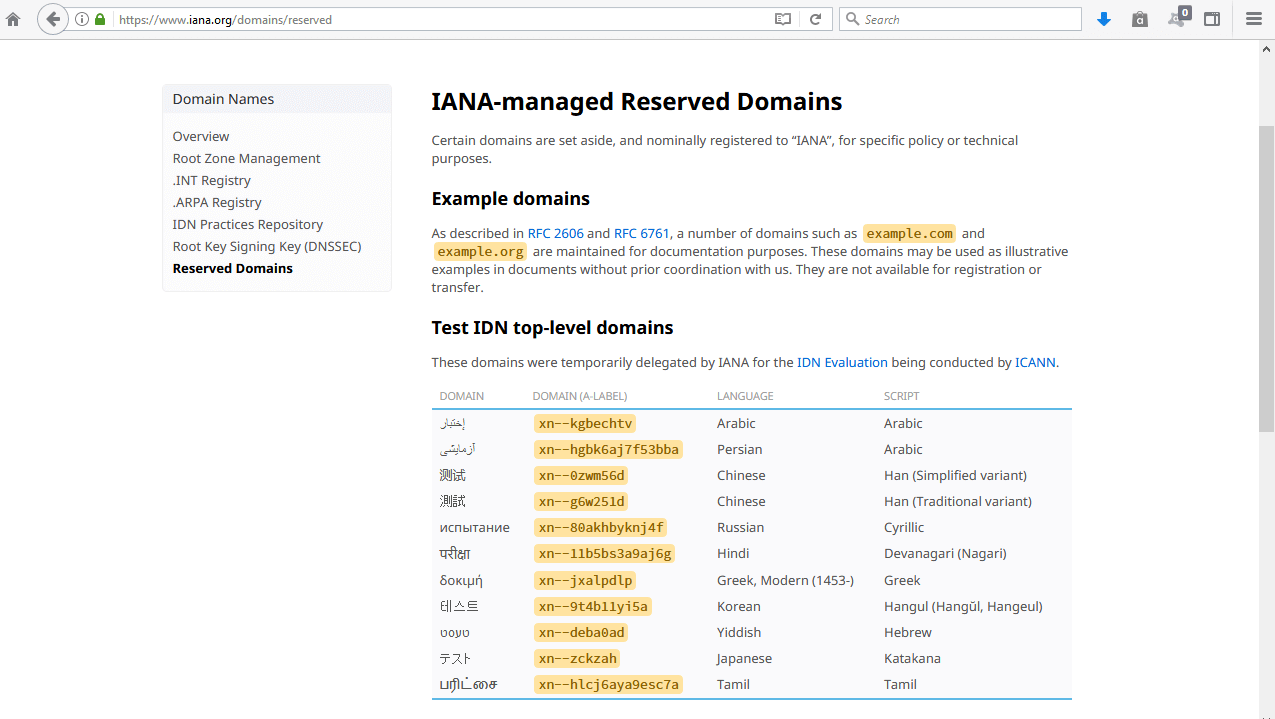This screenshot has height=719, width=1275.
Task: Select xn--9t4b11yi5a cell
Action: pyautogui.click(x=593, y=606)
